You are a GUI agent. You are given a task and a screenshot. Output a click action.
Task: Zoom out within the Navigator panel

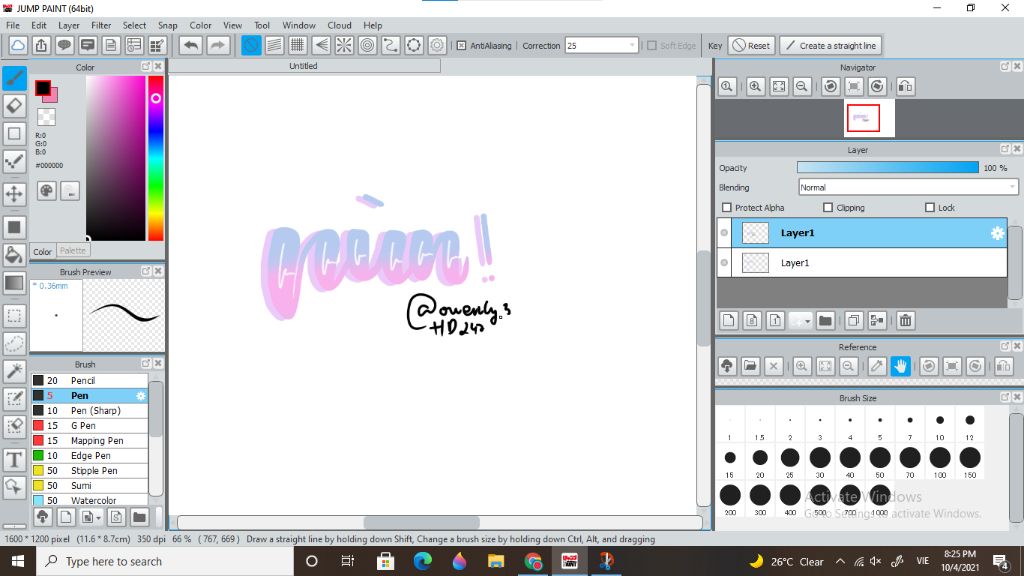[802, 86]
